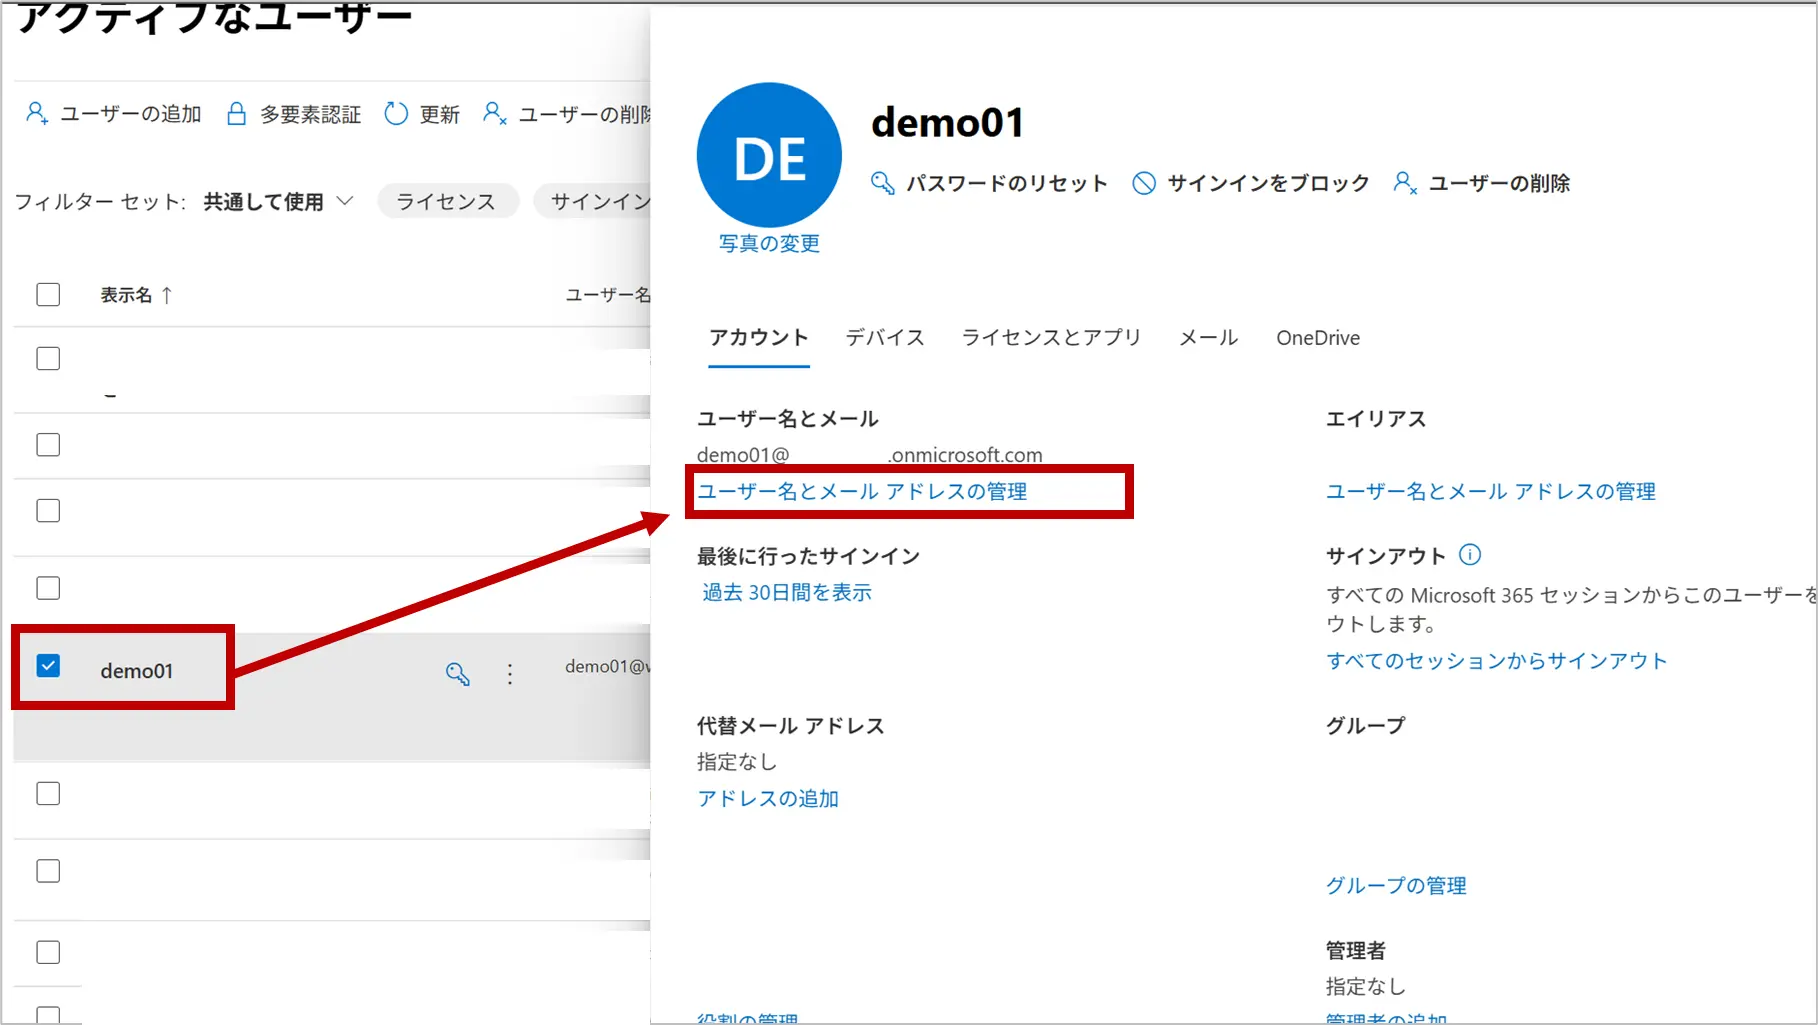The height and width of the screenshot is (1025, 1818).
Task: Click the DE profile avatar
Action: (769, 155)
